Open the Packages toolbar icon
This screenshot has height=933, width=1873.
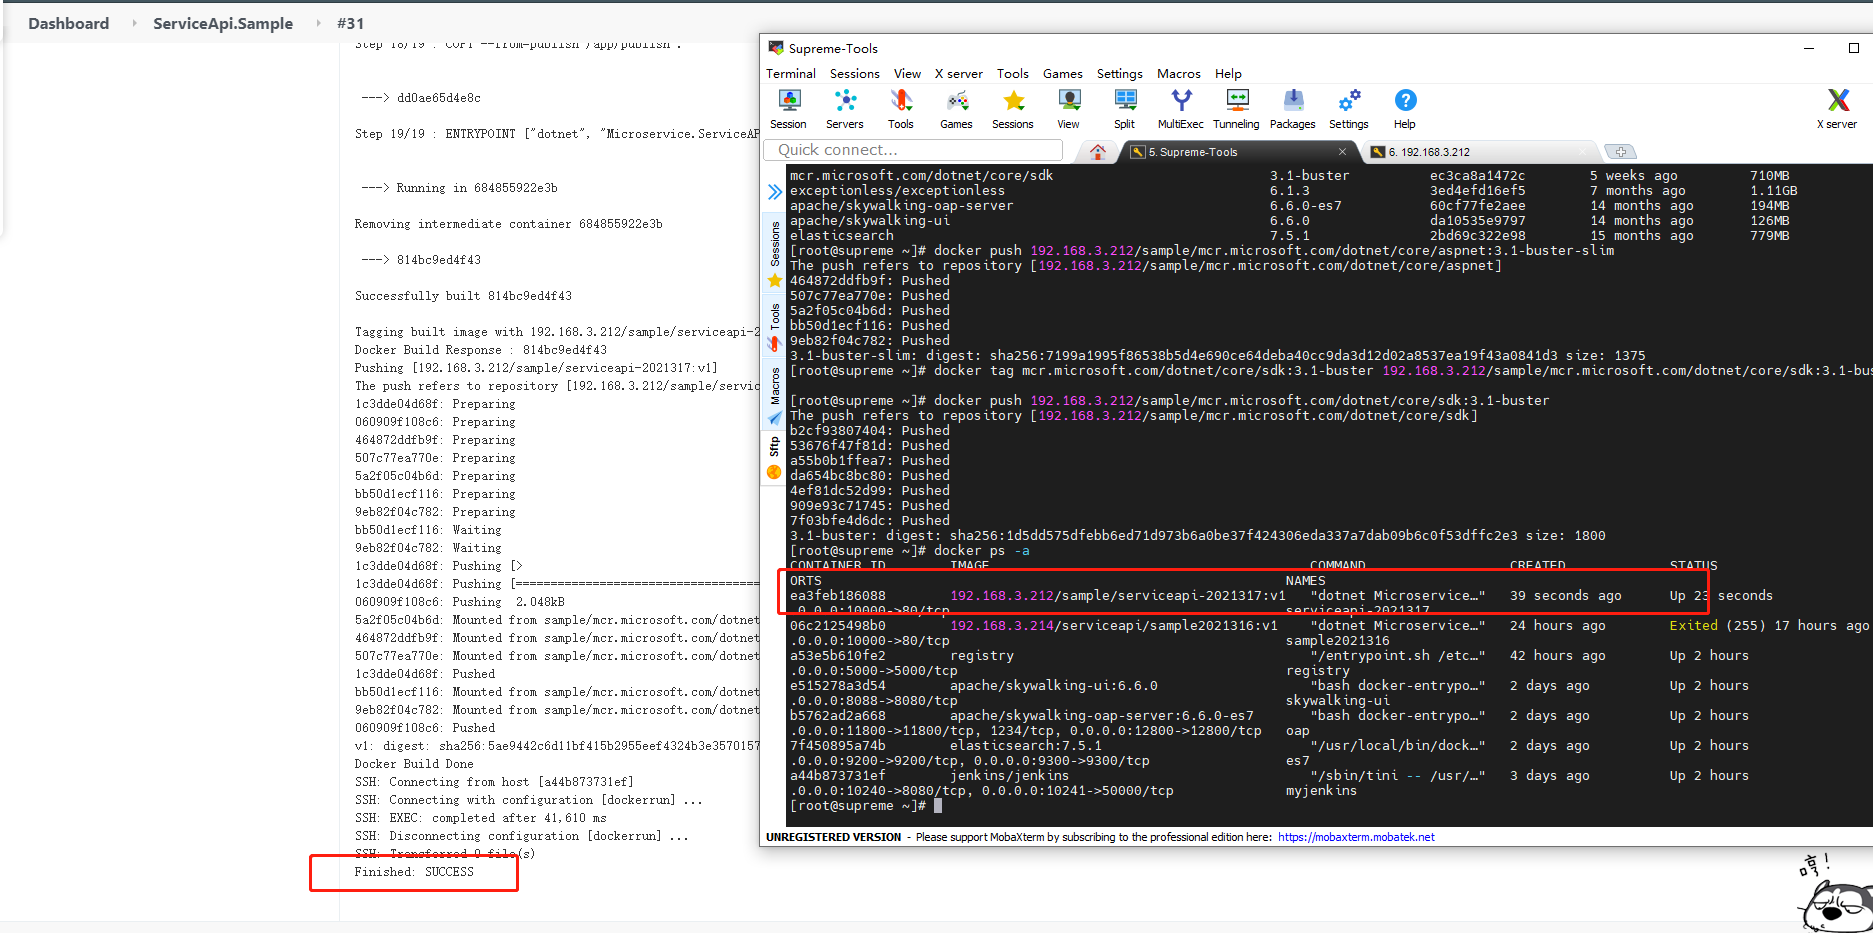(1293, 109)
